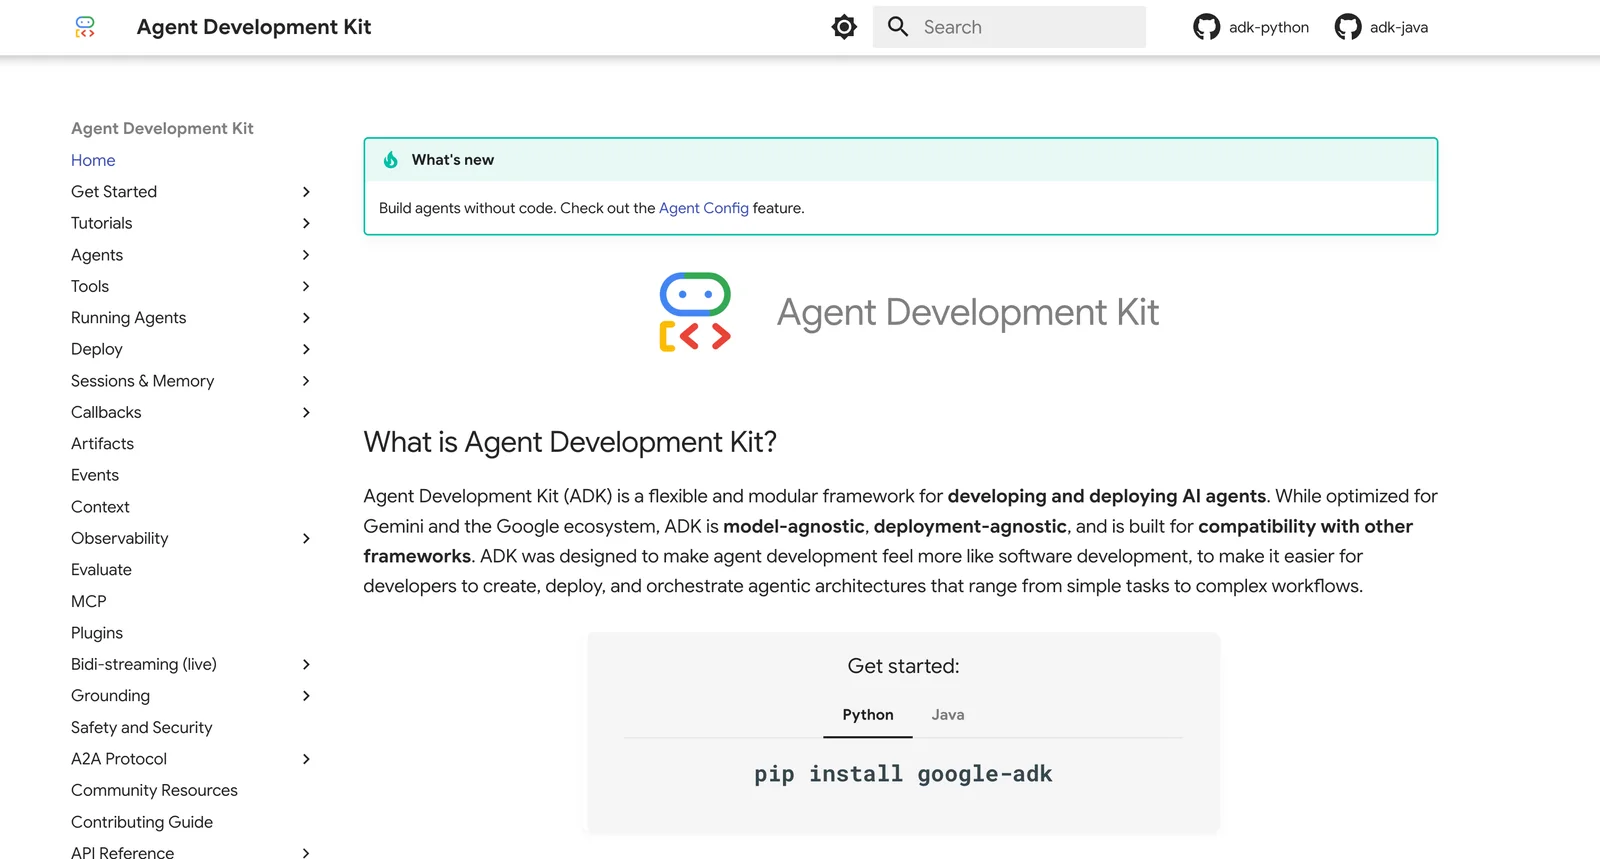This screenshot has width=1600, height=859.
Task: Expand the Bidi-streaming (live) chevron
Action: (306, 664)
